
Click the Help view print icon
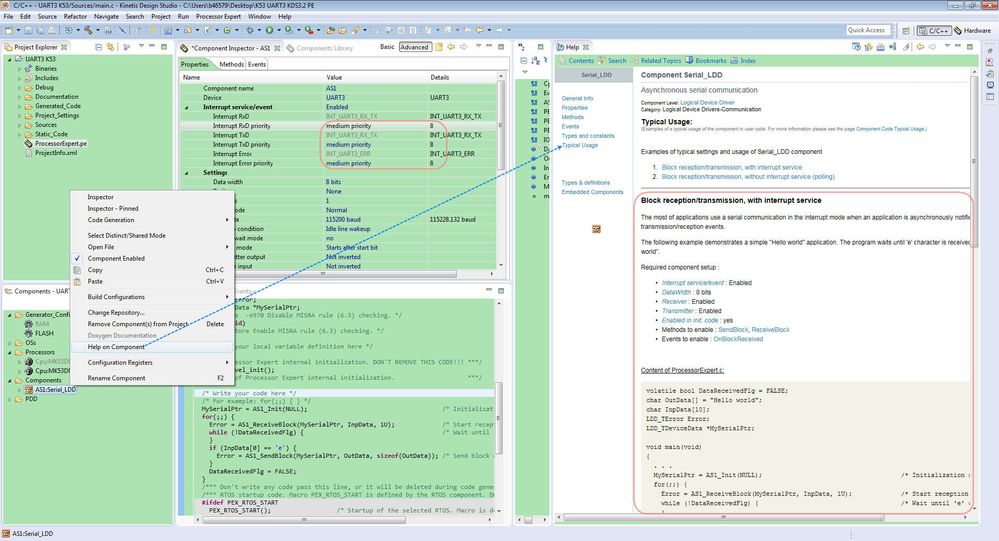pos(880,47)
